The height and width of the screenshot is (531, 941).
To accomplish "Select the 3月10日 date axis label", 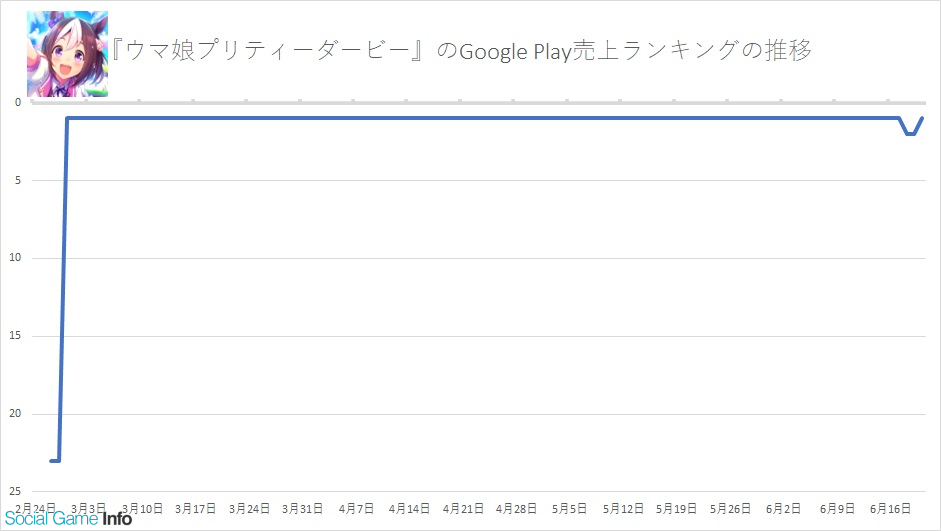I will [142, 509].
